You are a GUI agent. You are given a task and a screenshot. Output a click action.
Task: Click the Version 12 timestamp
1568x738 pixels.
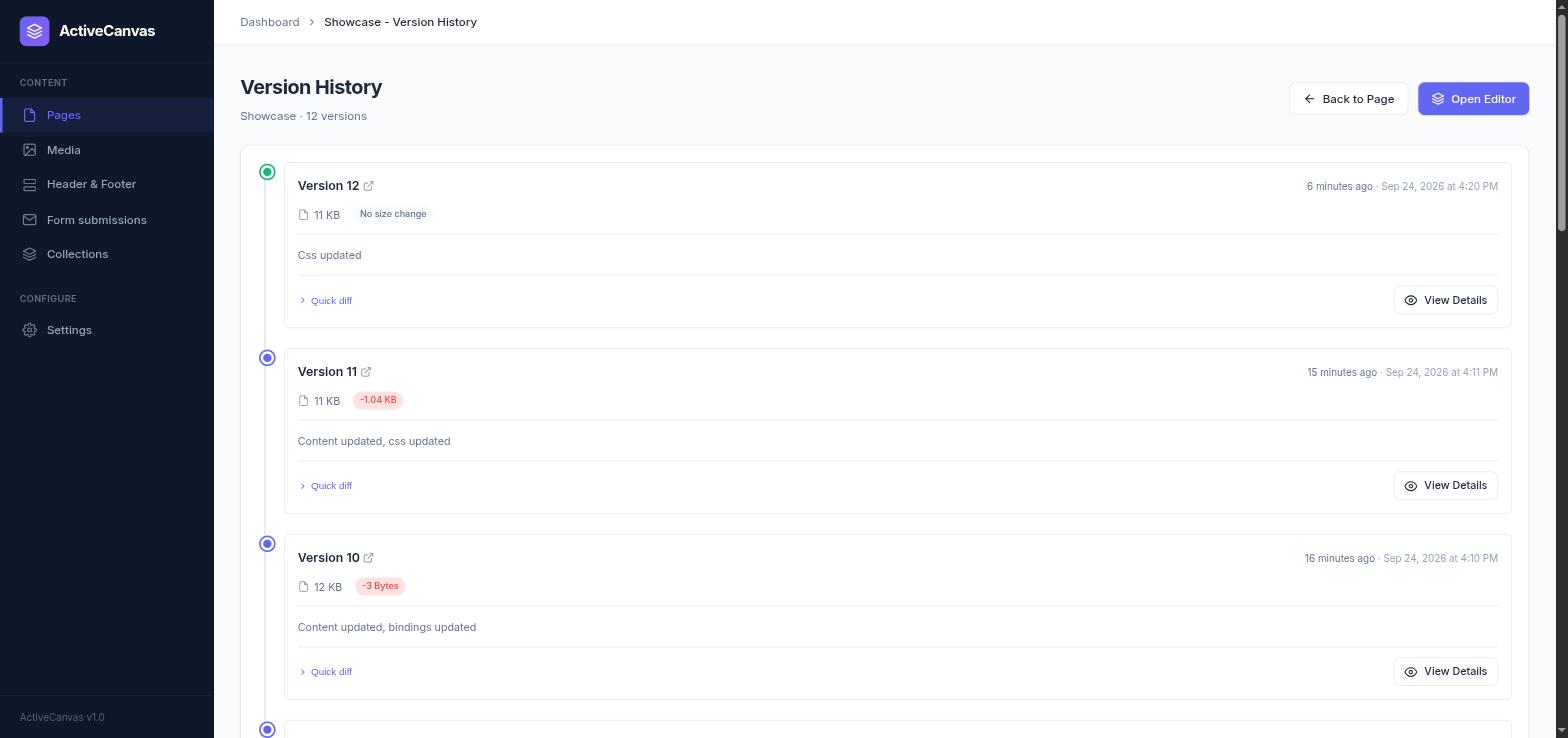(x=1402, y=186)
